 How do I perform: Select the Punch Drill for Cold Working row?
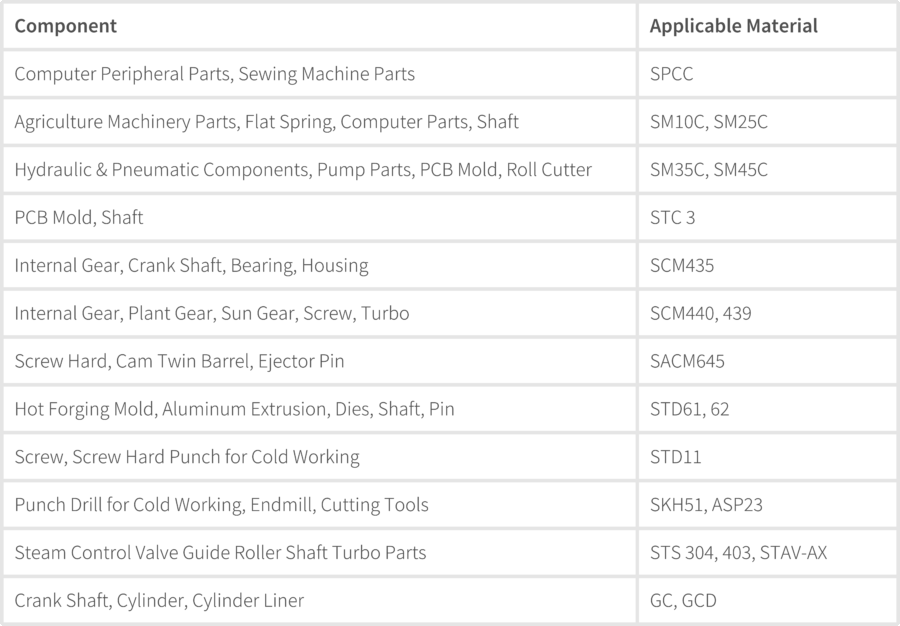pos(450,505)
